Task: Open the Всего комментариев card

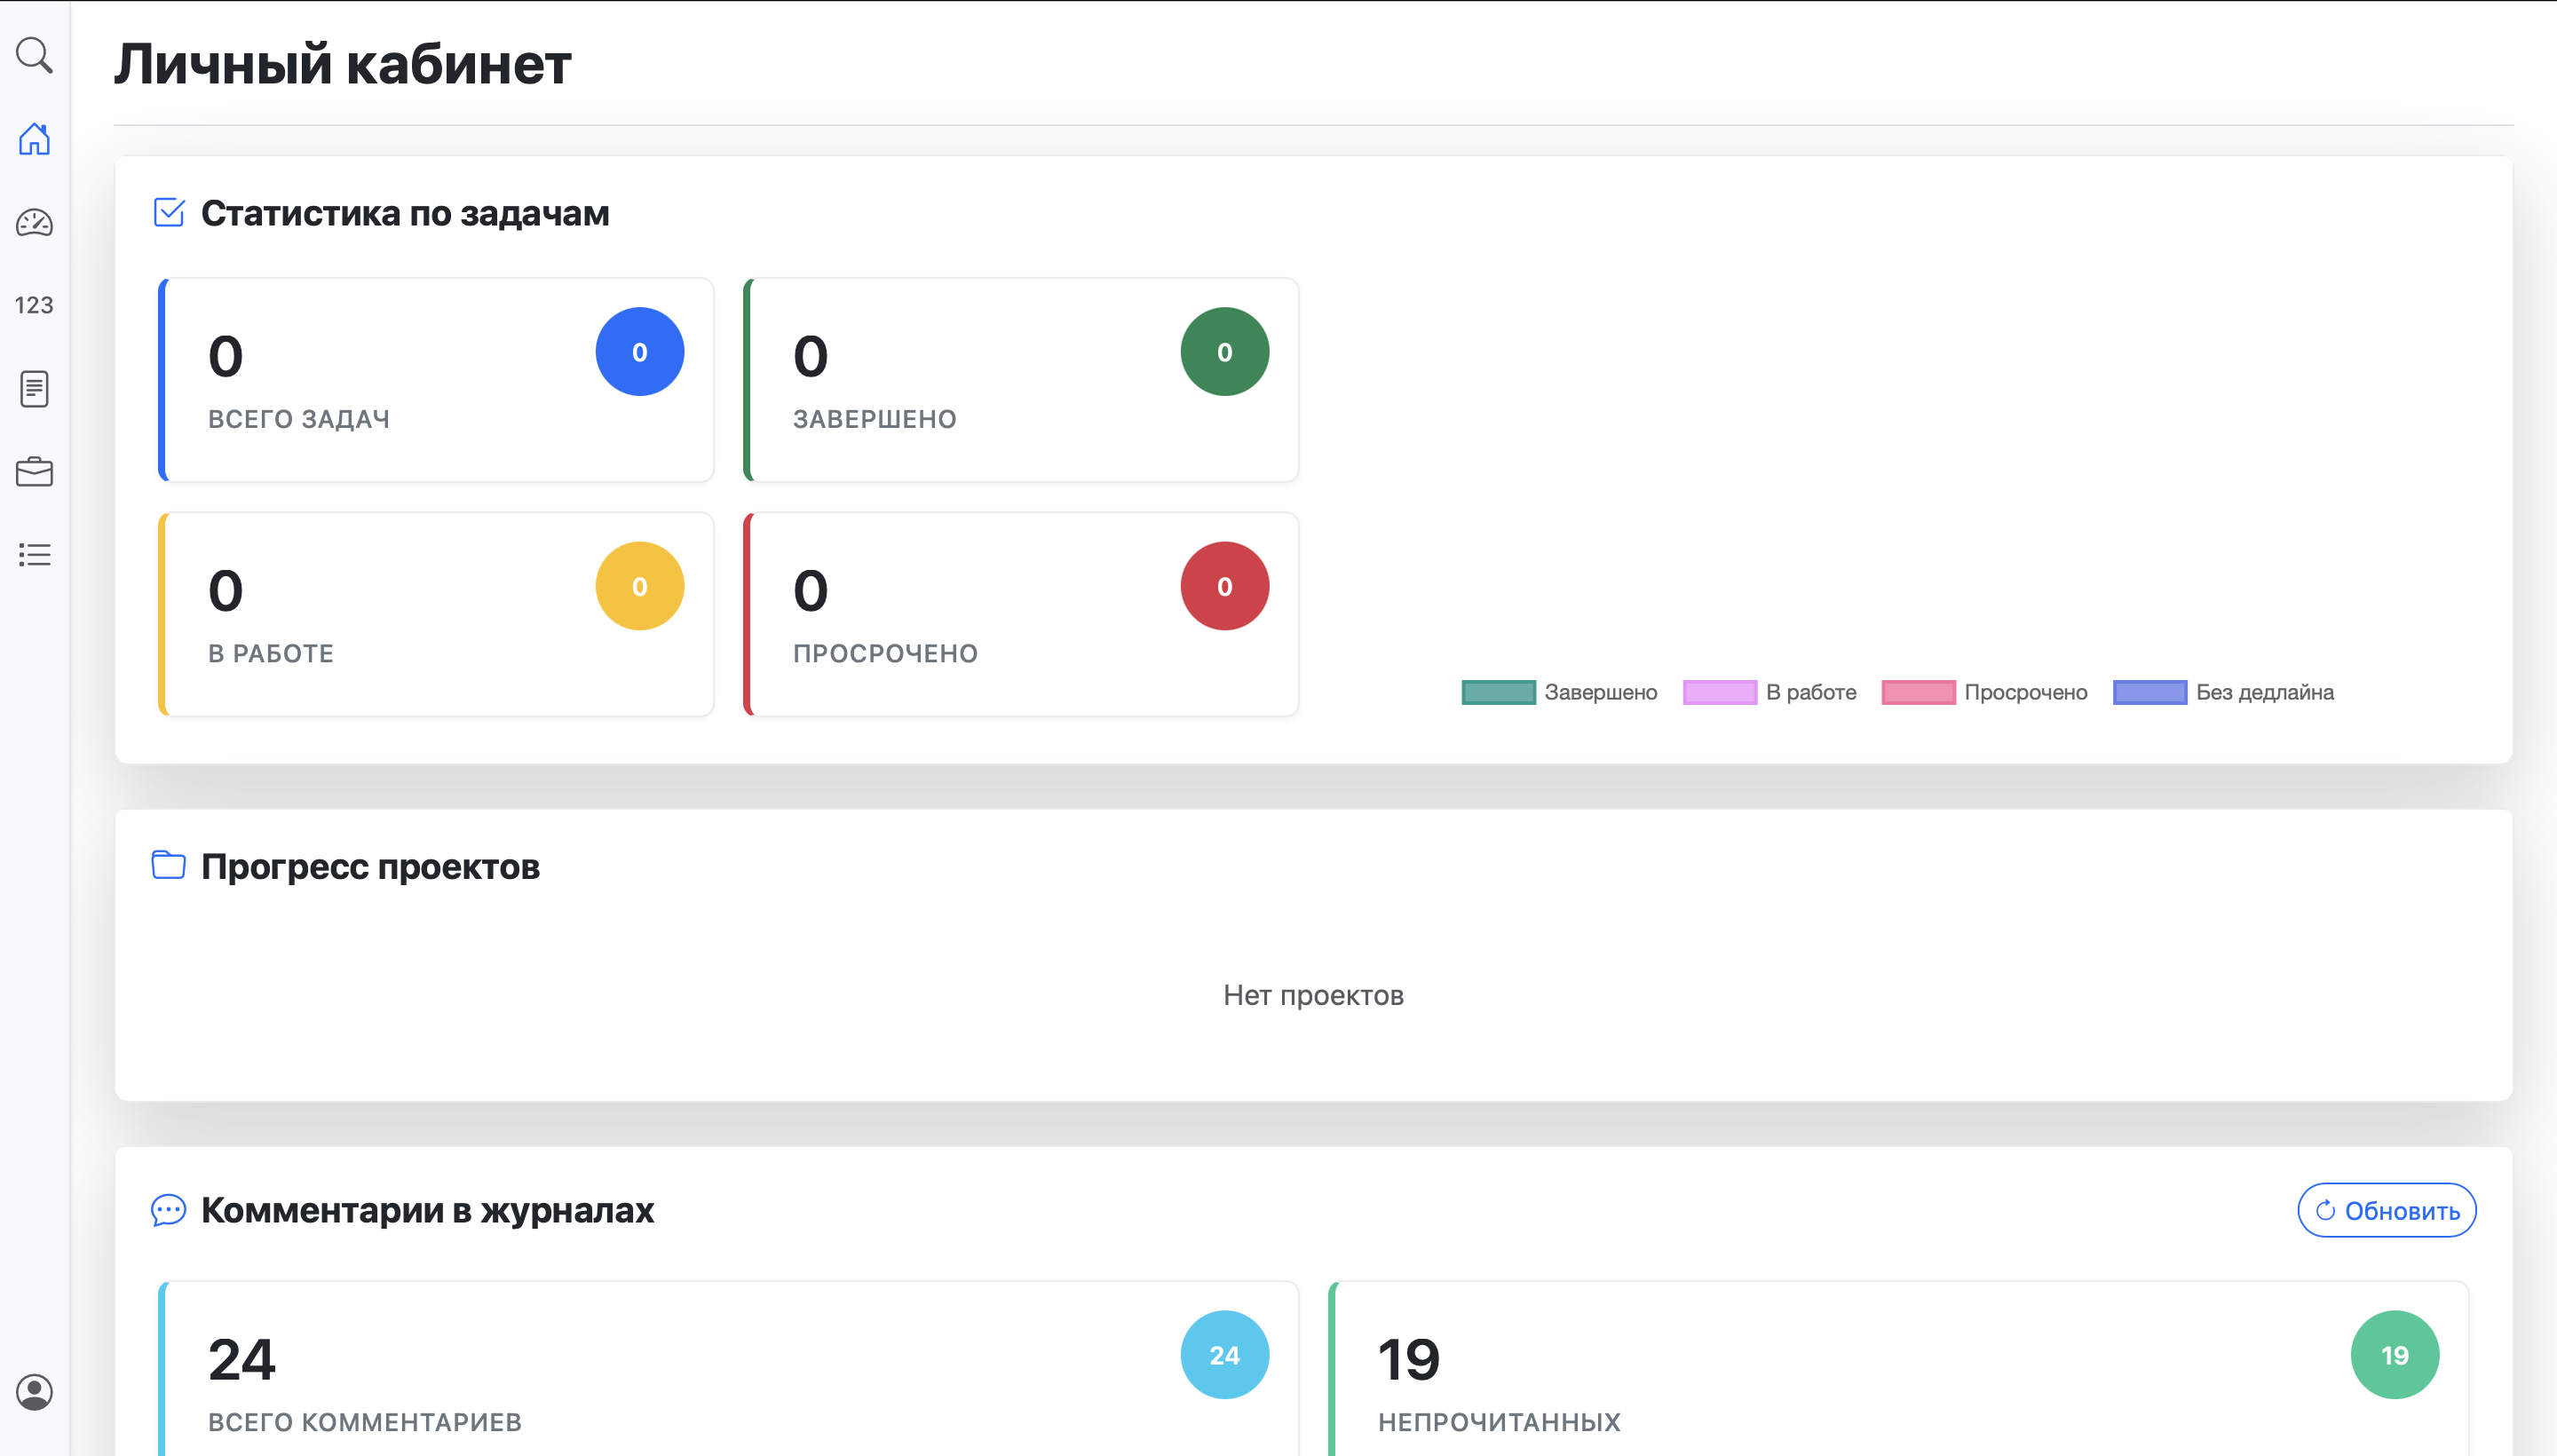Action: [728, 1368]
